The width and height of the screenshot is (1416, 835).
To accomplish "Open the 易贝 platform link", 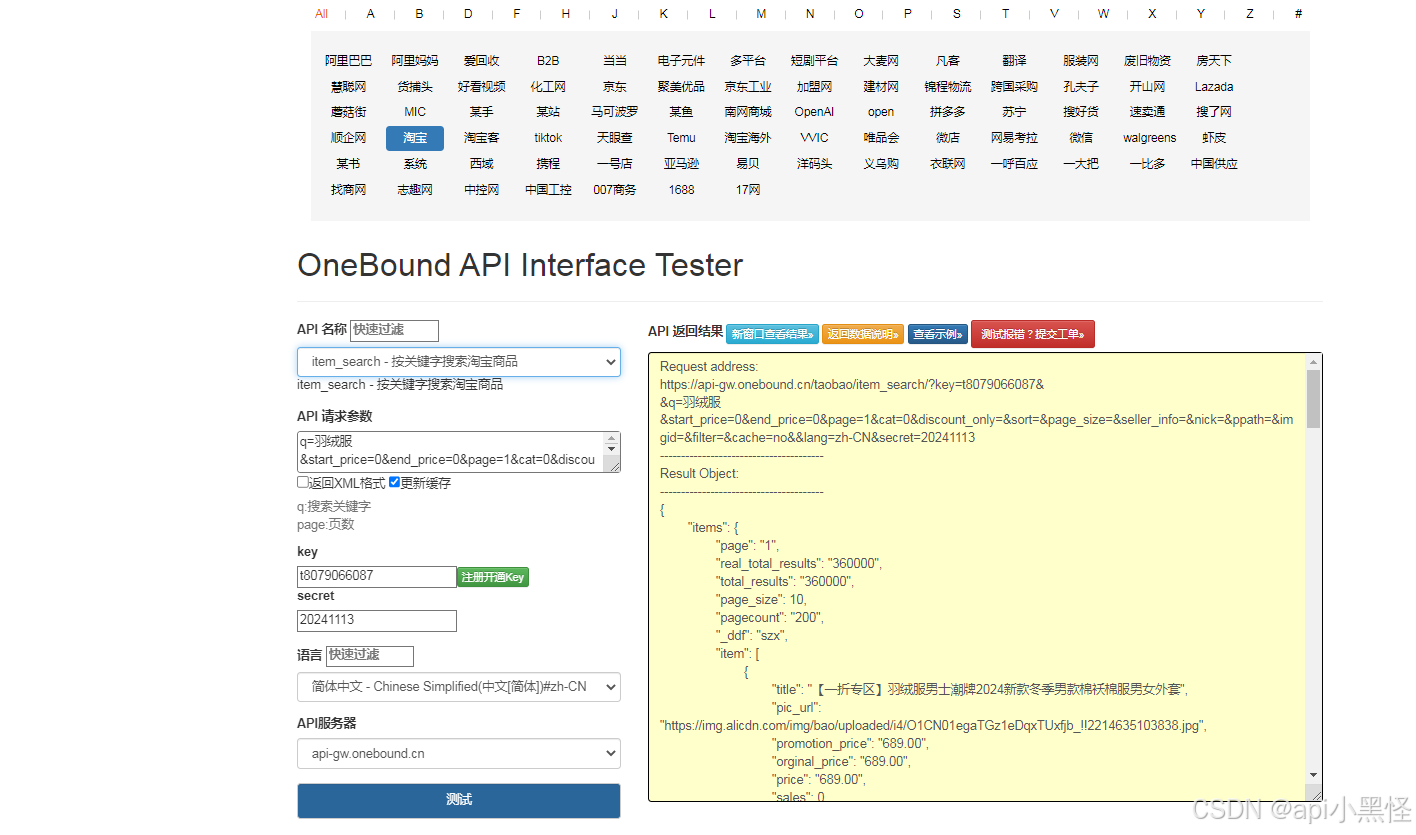I will (x=748, y=164).
